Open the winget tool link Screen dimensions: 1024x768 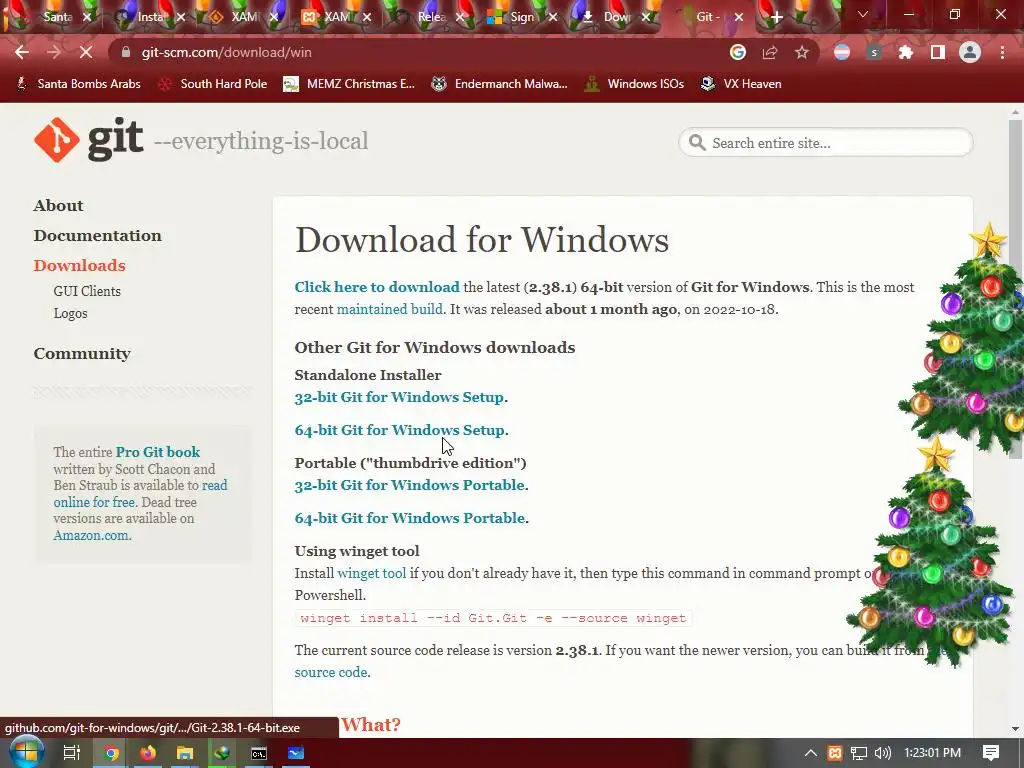372,573
